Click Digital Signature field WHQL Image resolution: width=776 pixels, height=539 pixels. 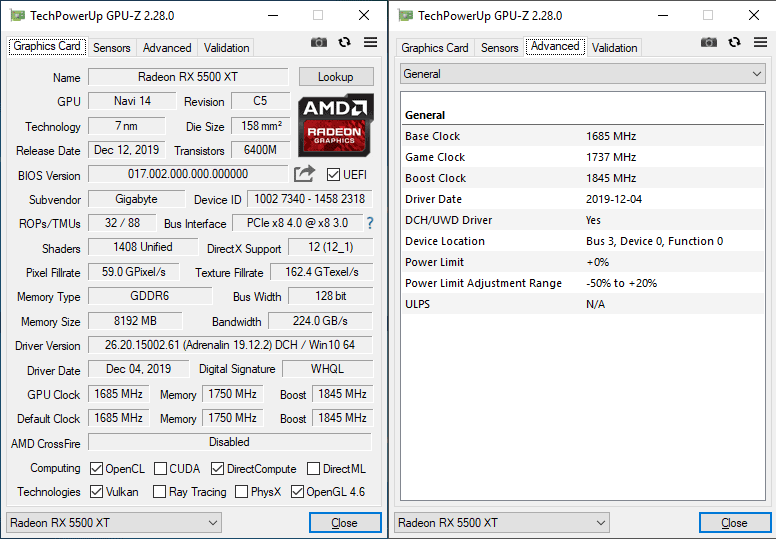[x=327, y=369]
